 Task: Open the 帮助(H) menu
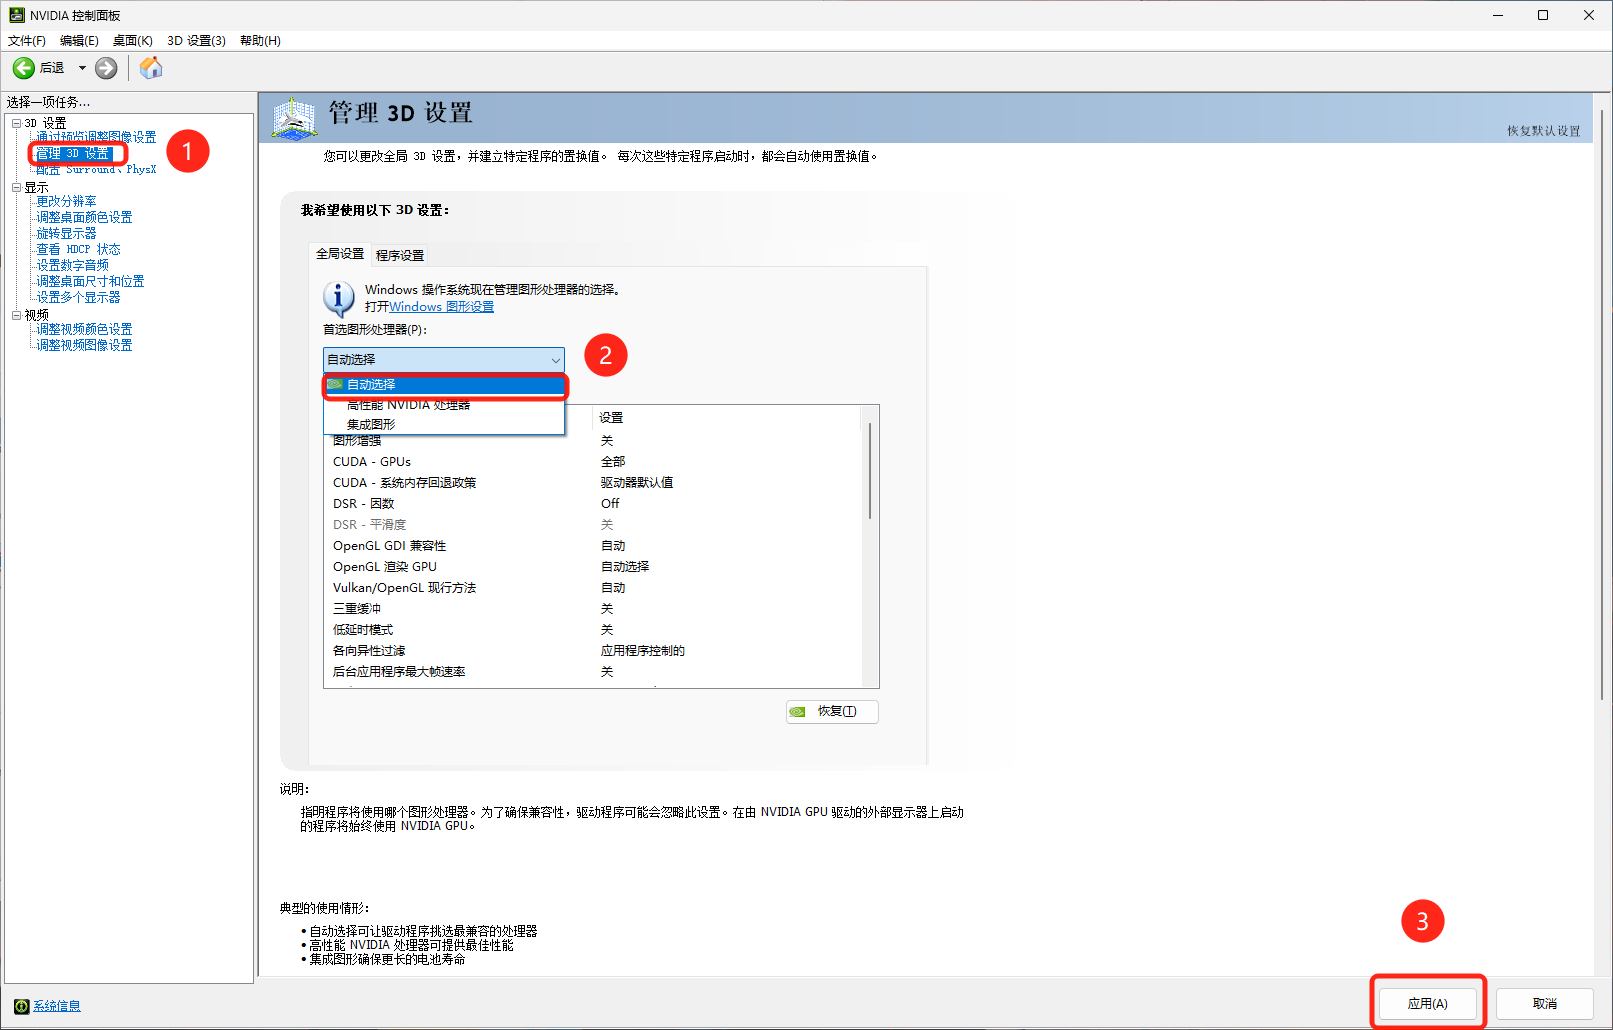(x=260, y=41)
